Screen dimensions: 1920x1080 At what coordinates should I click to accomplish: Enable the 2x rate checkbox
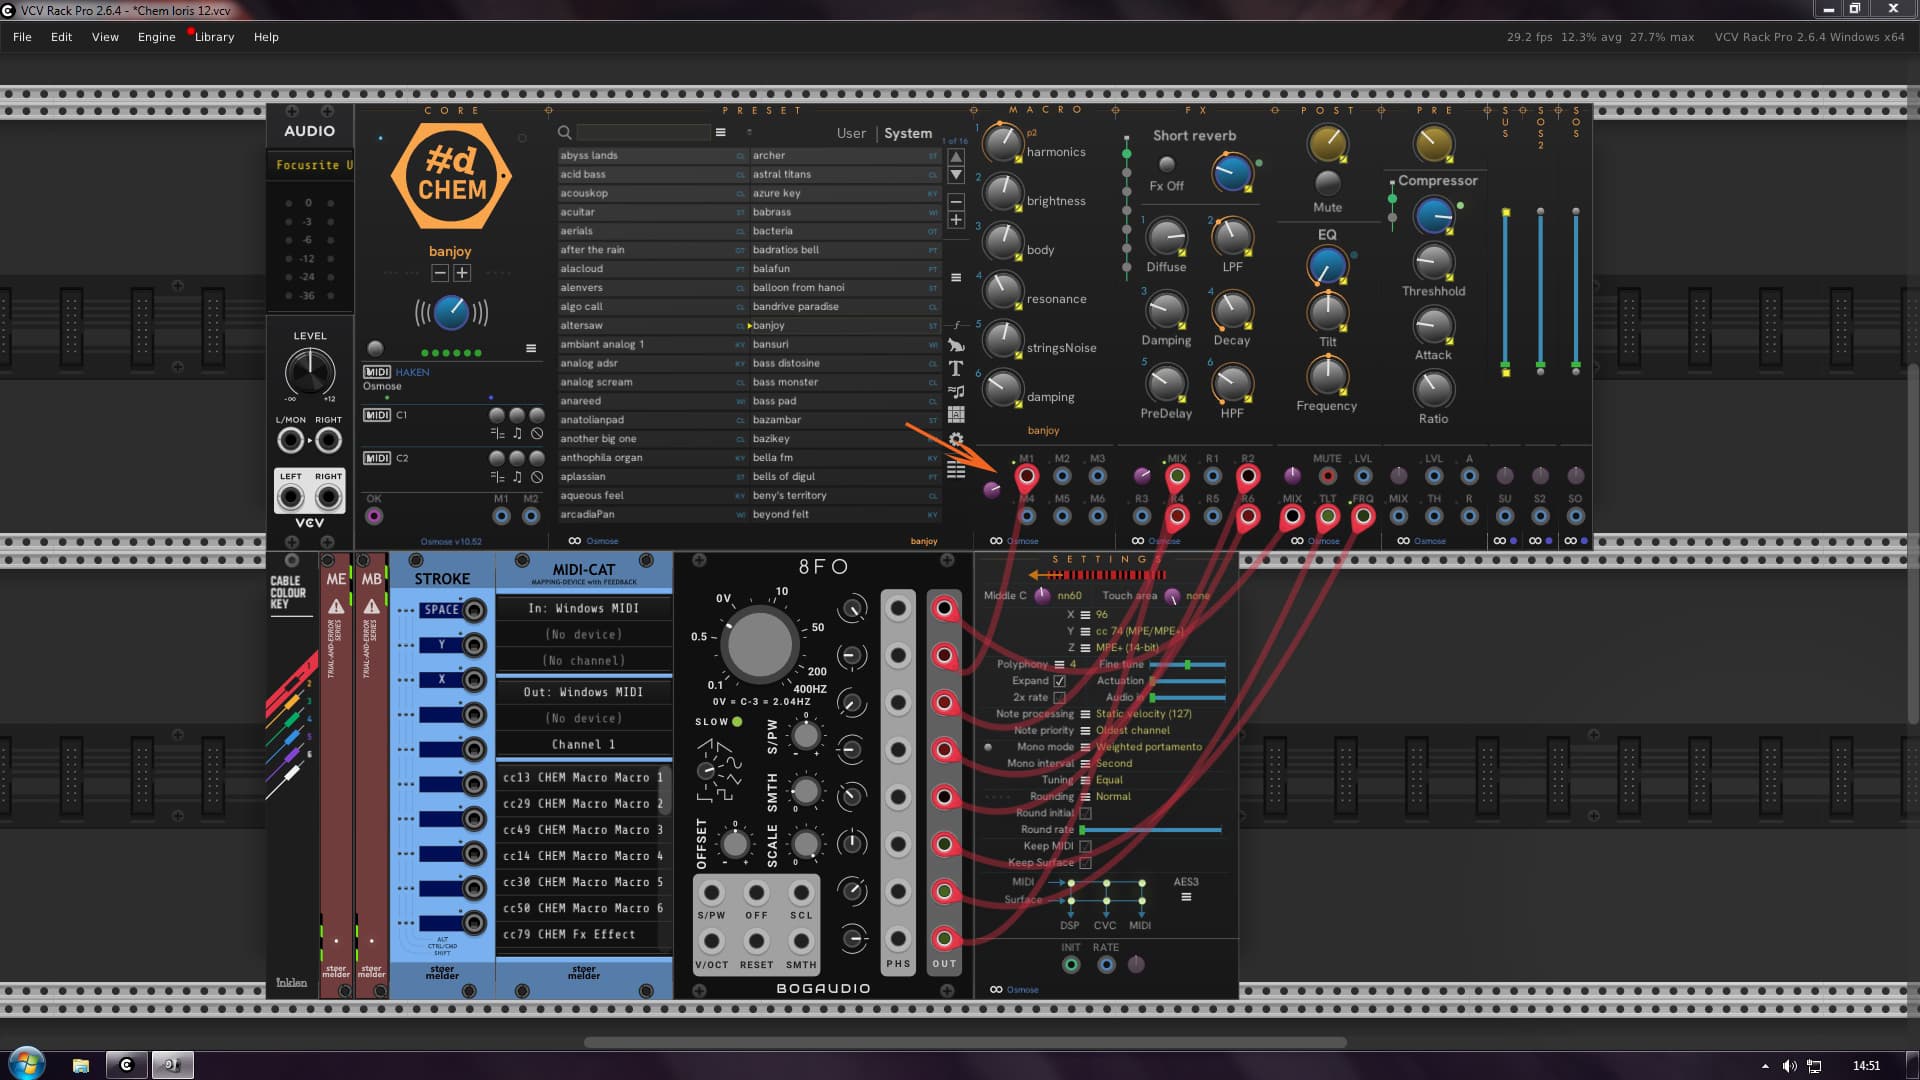click(x=1059, y=698)
